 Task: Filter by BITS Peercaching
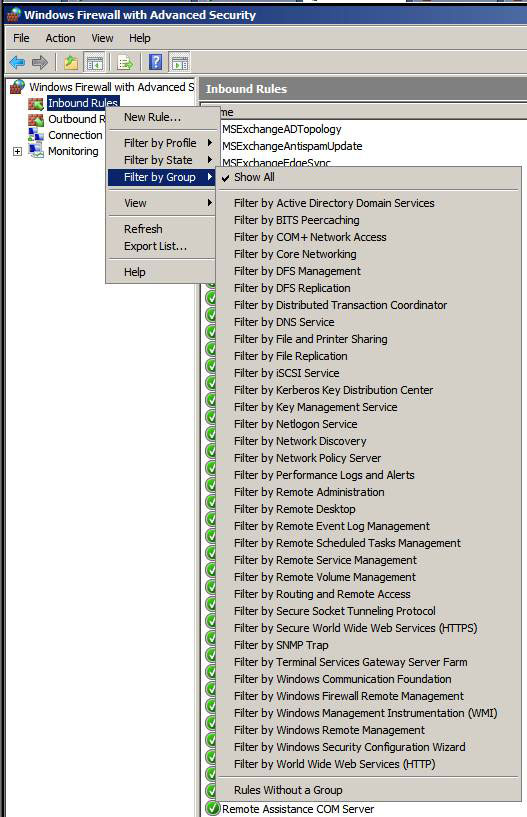click(369, 220)
